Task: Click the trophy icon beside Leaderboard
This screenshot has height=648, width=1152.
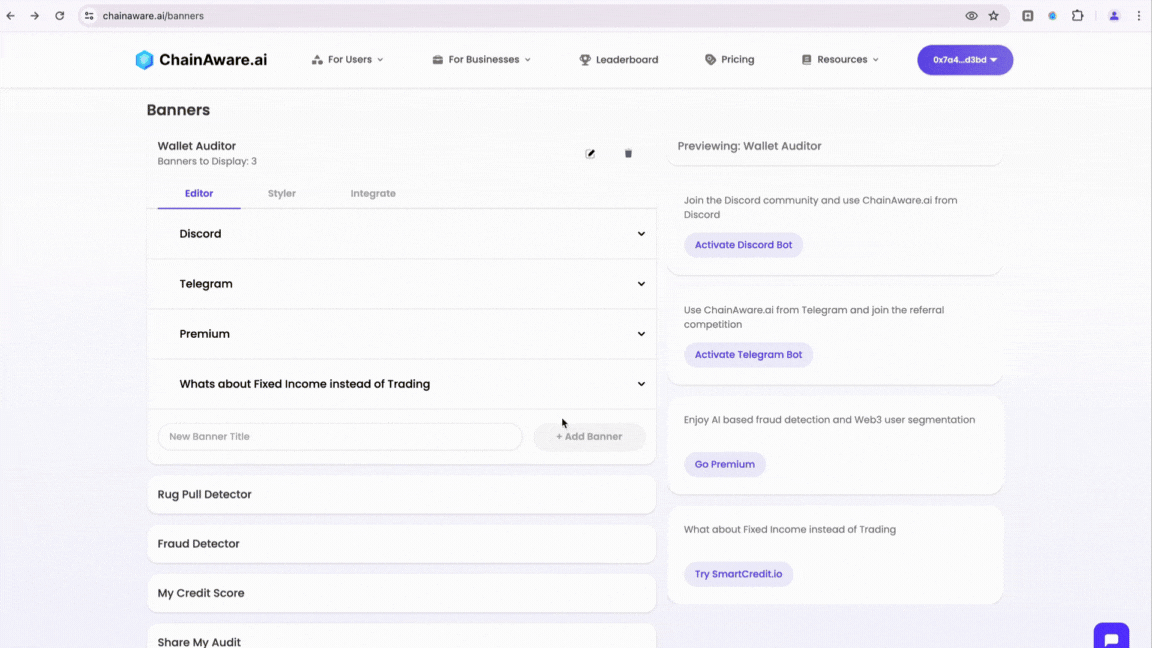Action: coord(585,60)
